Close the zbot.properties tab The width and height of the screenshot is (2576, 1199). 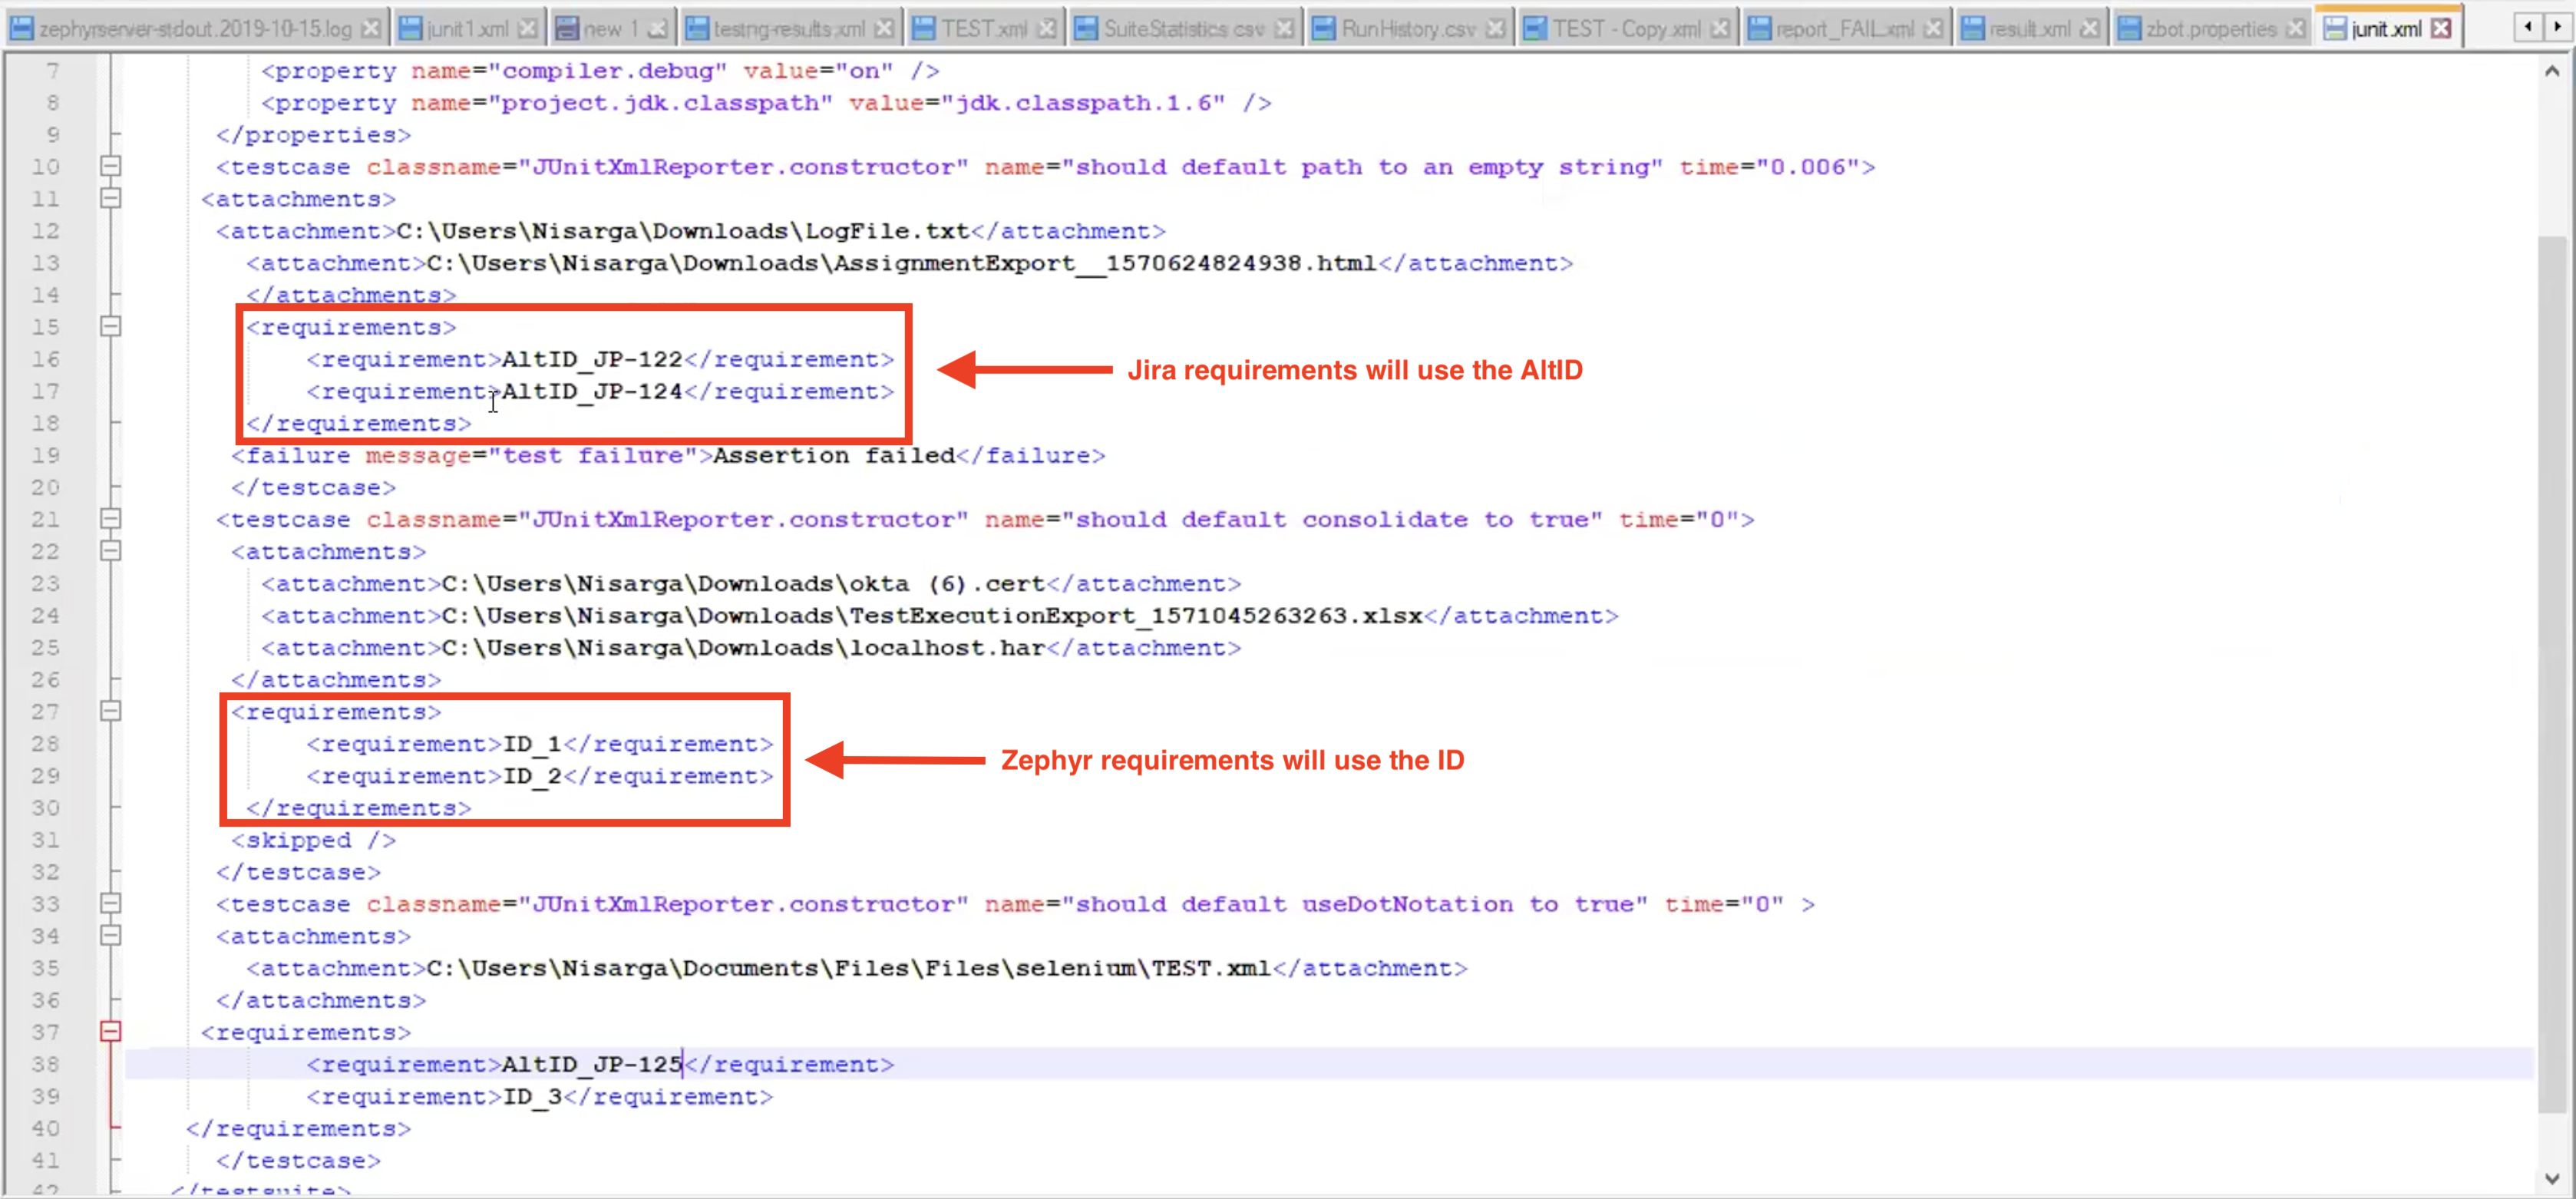pos(2296,29)
